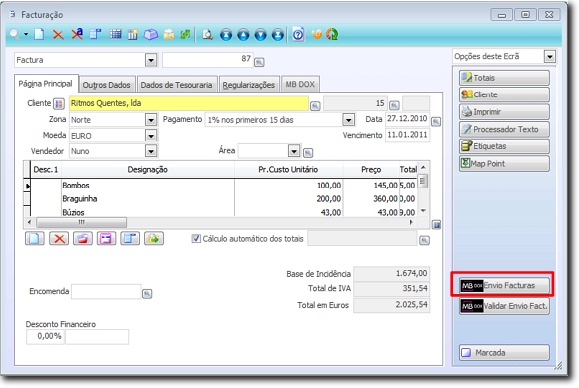Click the invoice number field showing 87
Screen dimensions: 579x388
pyautogui.click(x=208, y=59)
